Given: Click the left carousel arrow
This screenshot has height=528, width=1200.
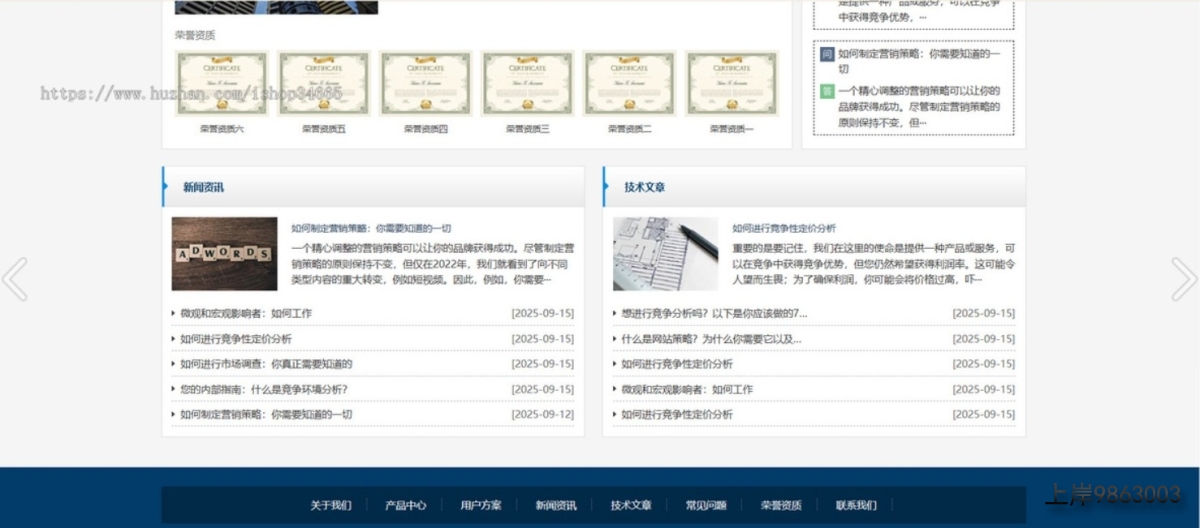Looking at the screenshot, I should (x=15, y=279).
